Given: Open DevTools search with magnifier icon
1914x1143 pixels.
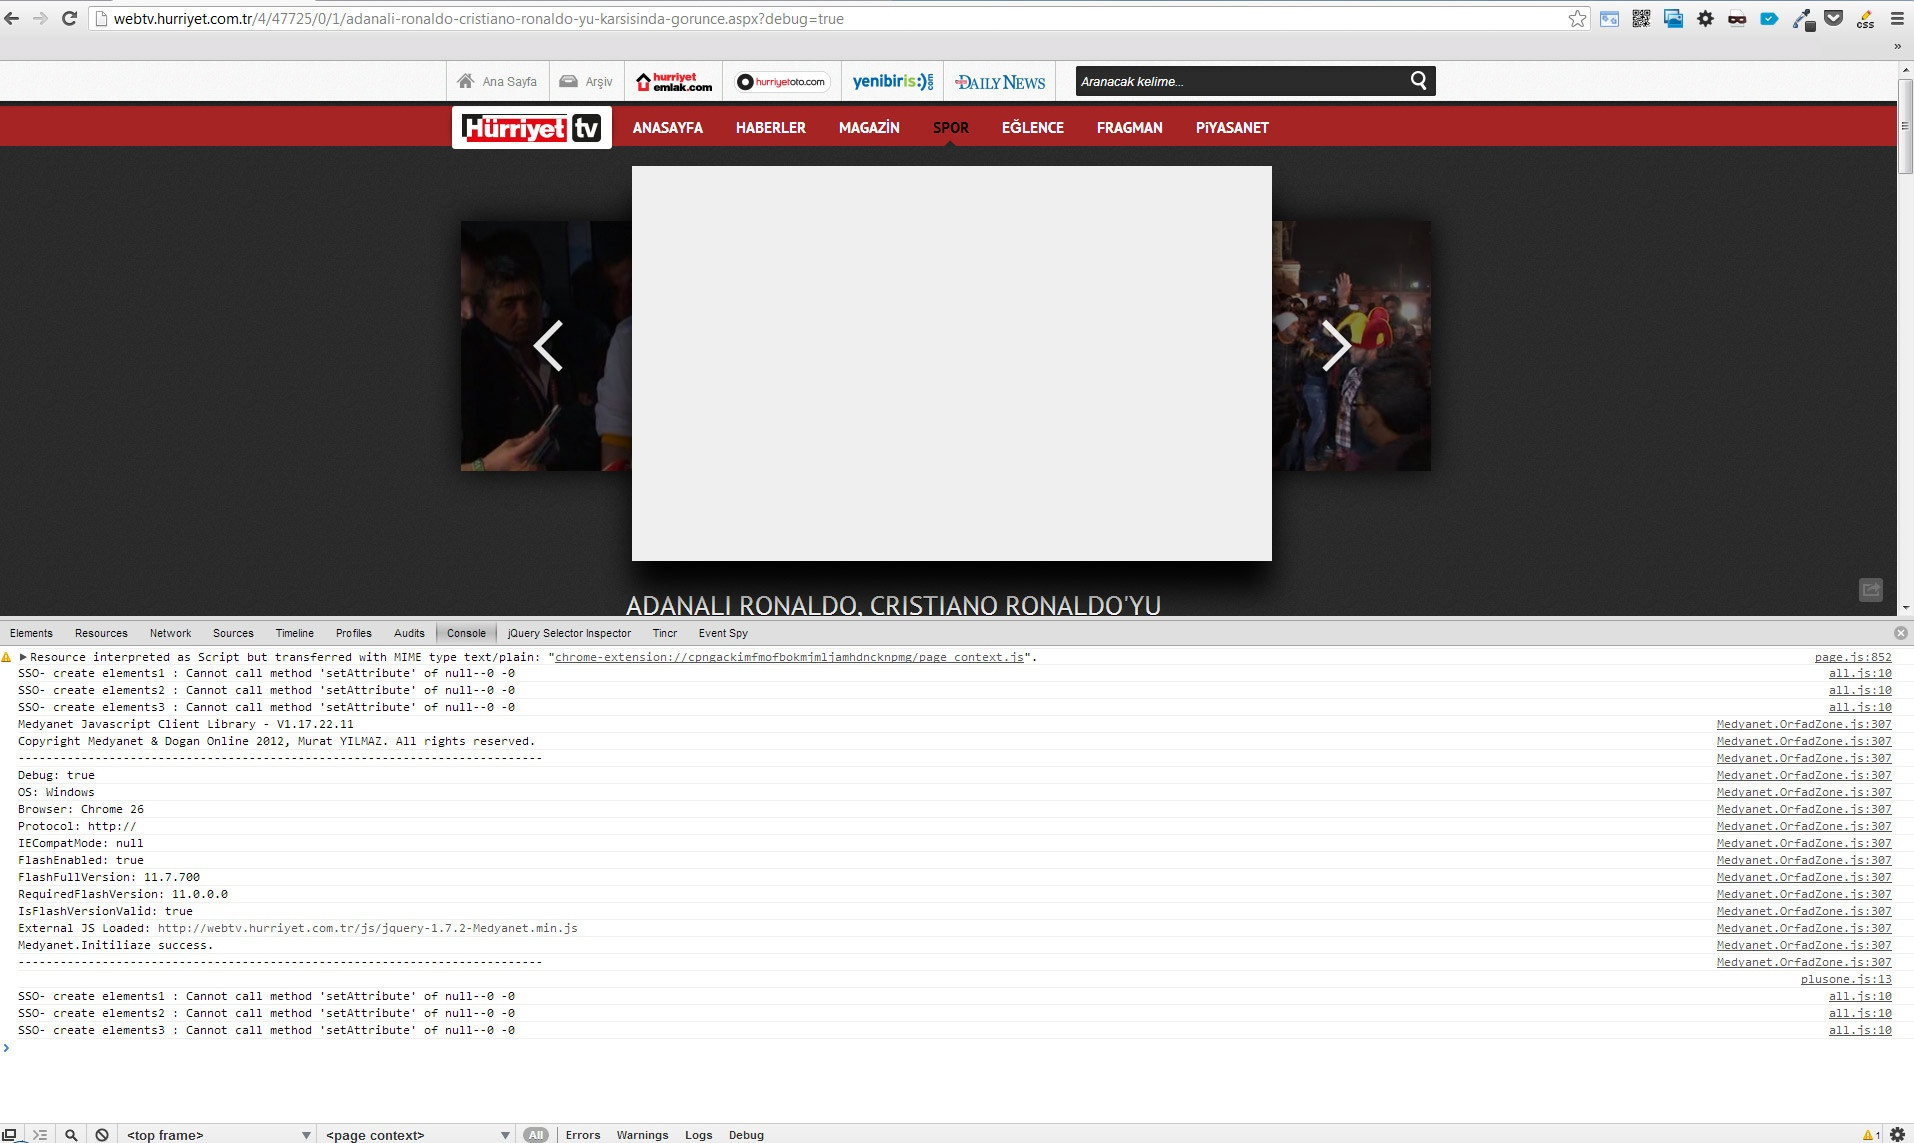Looking at the screenshot, I should click(71, 1134).
